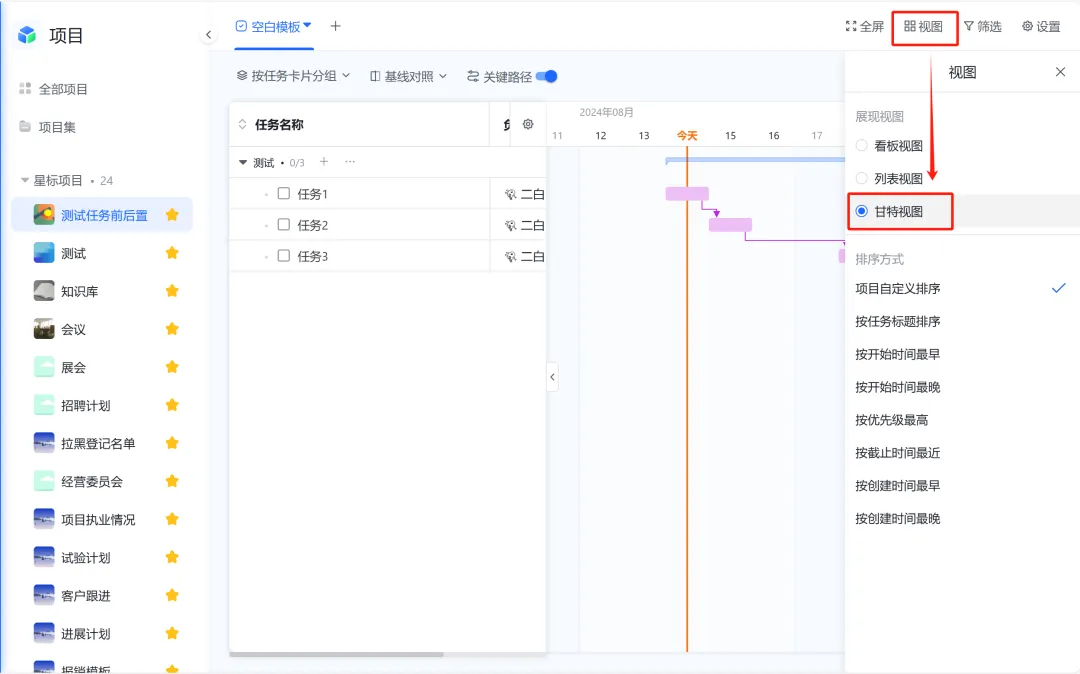Toggle star for 知识库

point(172,291)
